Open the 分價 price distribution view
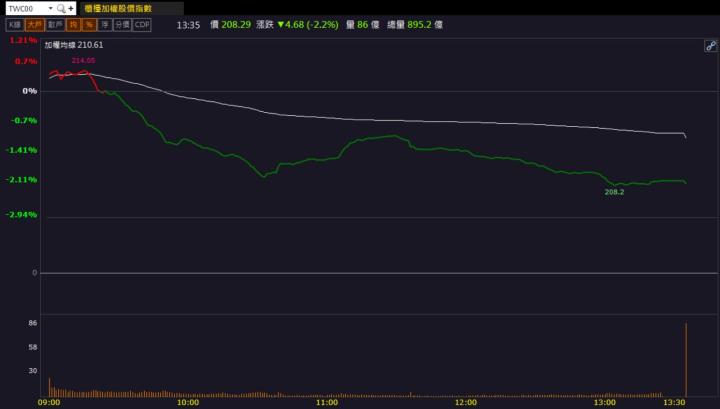Viewport: 720px width, 409px height. coord(121,25)
